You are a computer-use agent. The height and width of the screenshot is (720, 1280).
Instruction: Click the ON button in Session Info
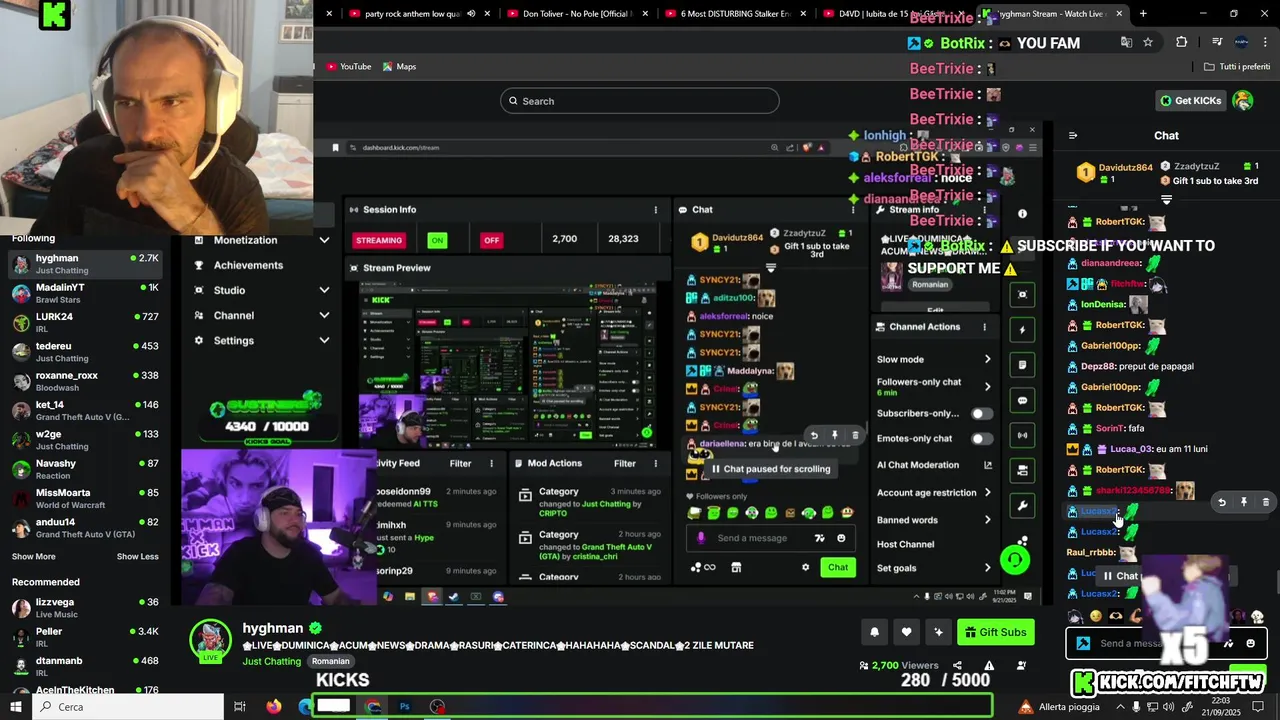[x=437, y=240]
